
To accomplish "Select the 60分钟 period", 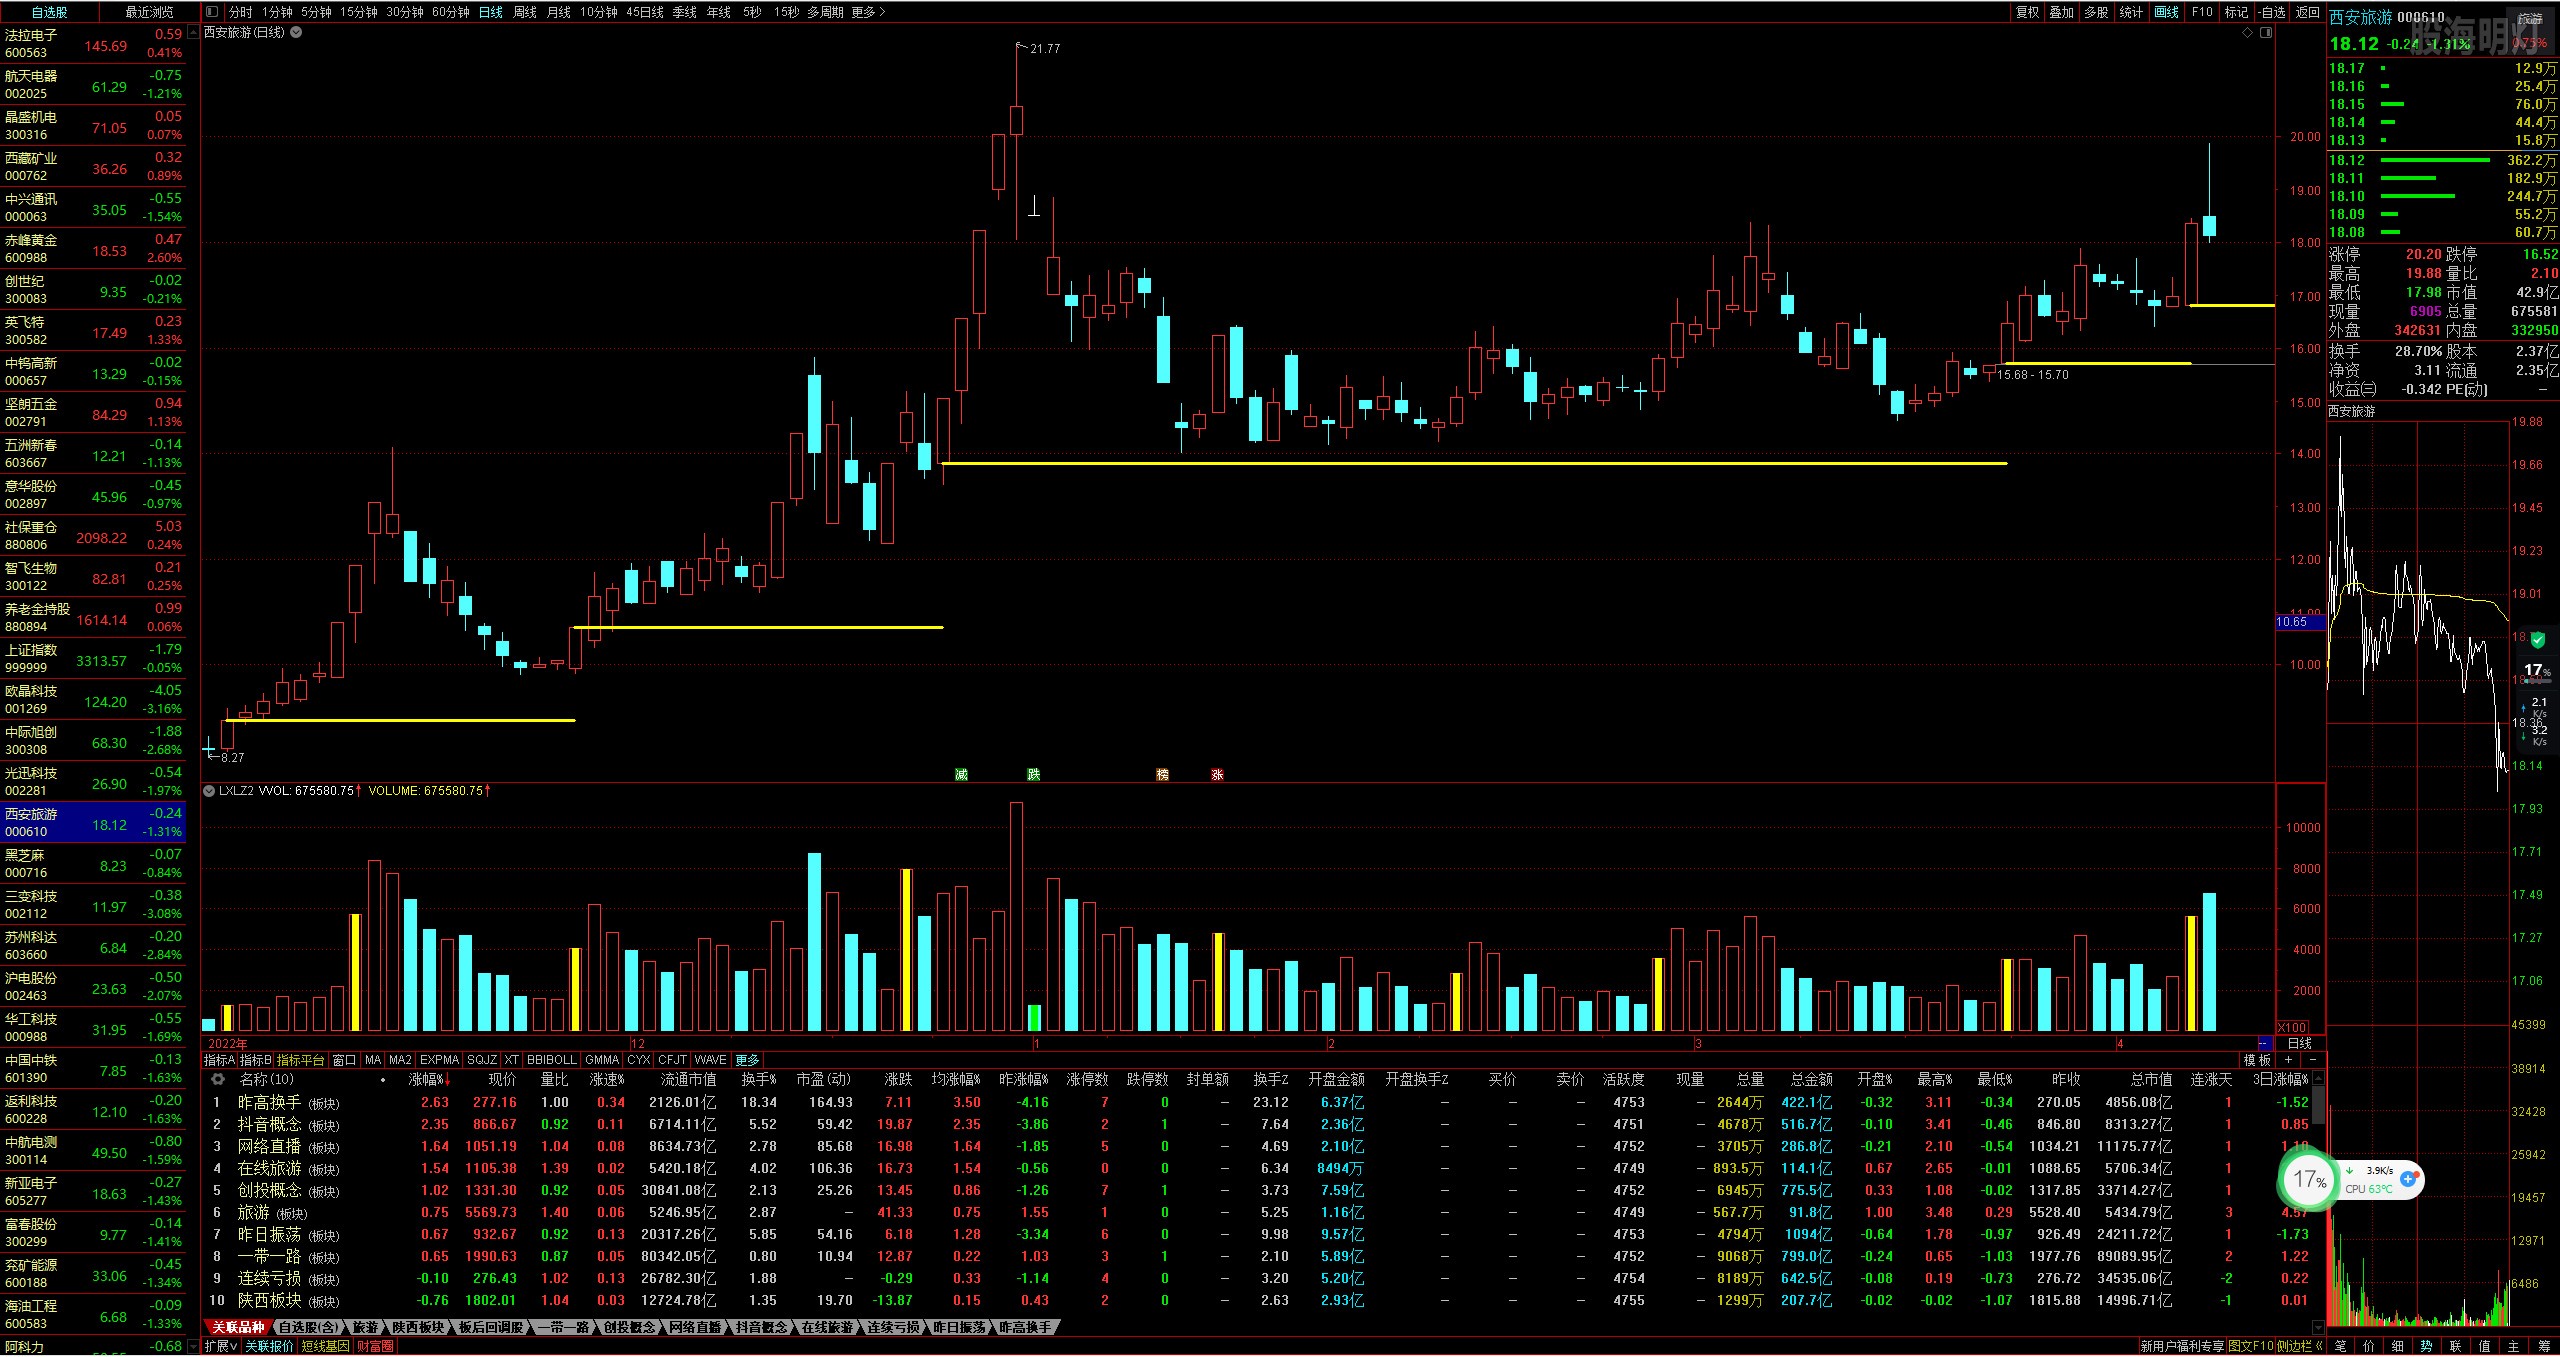I will coord(450,12).
